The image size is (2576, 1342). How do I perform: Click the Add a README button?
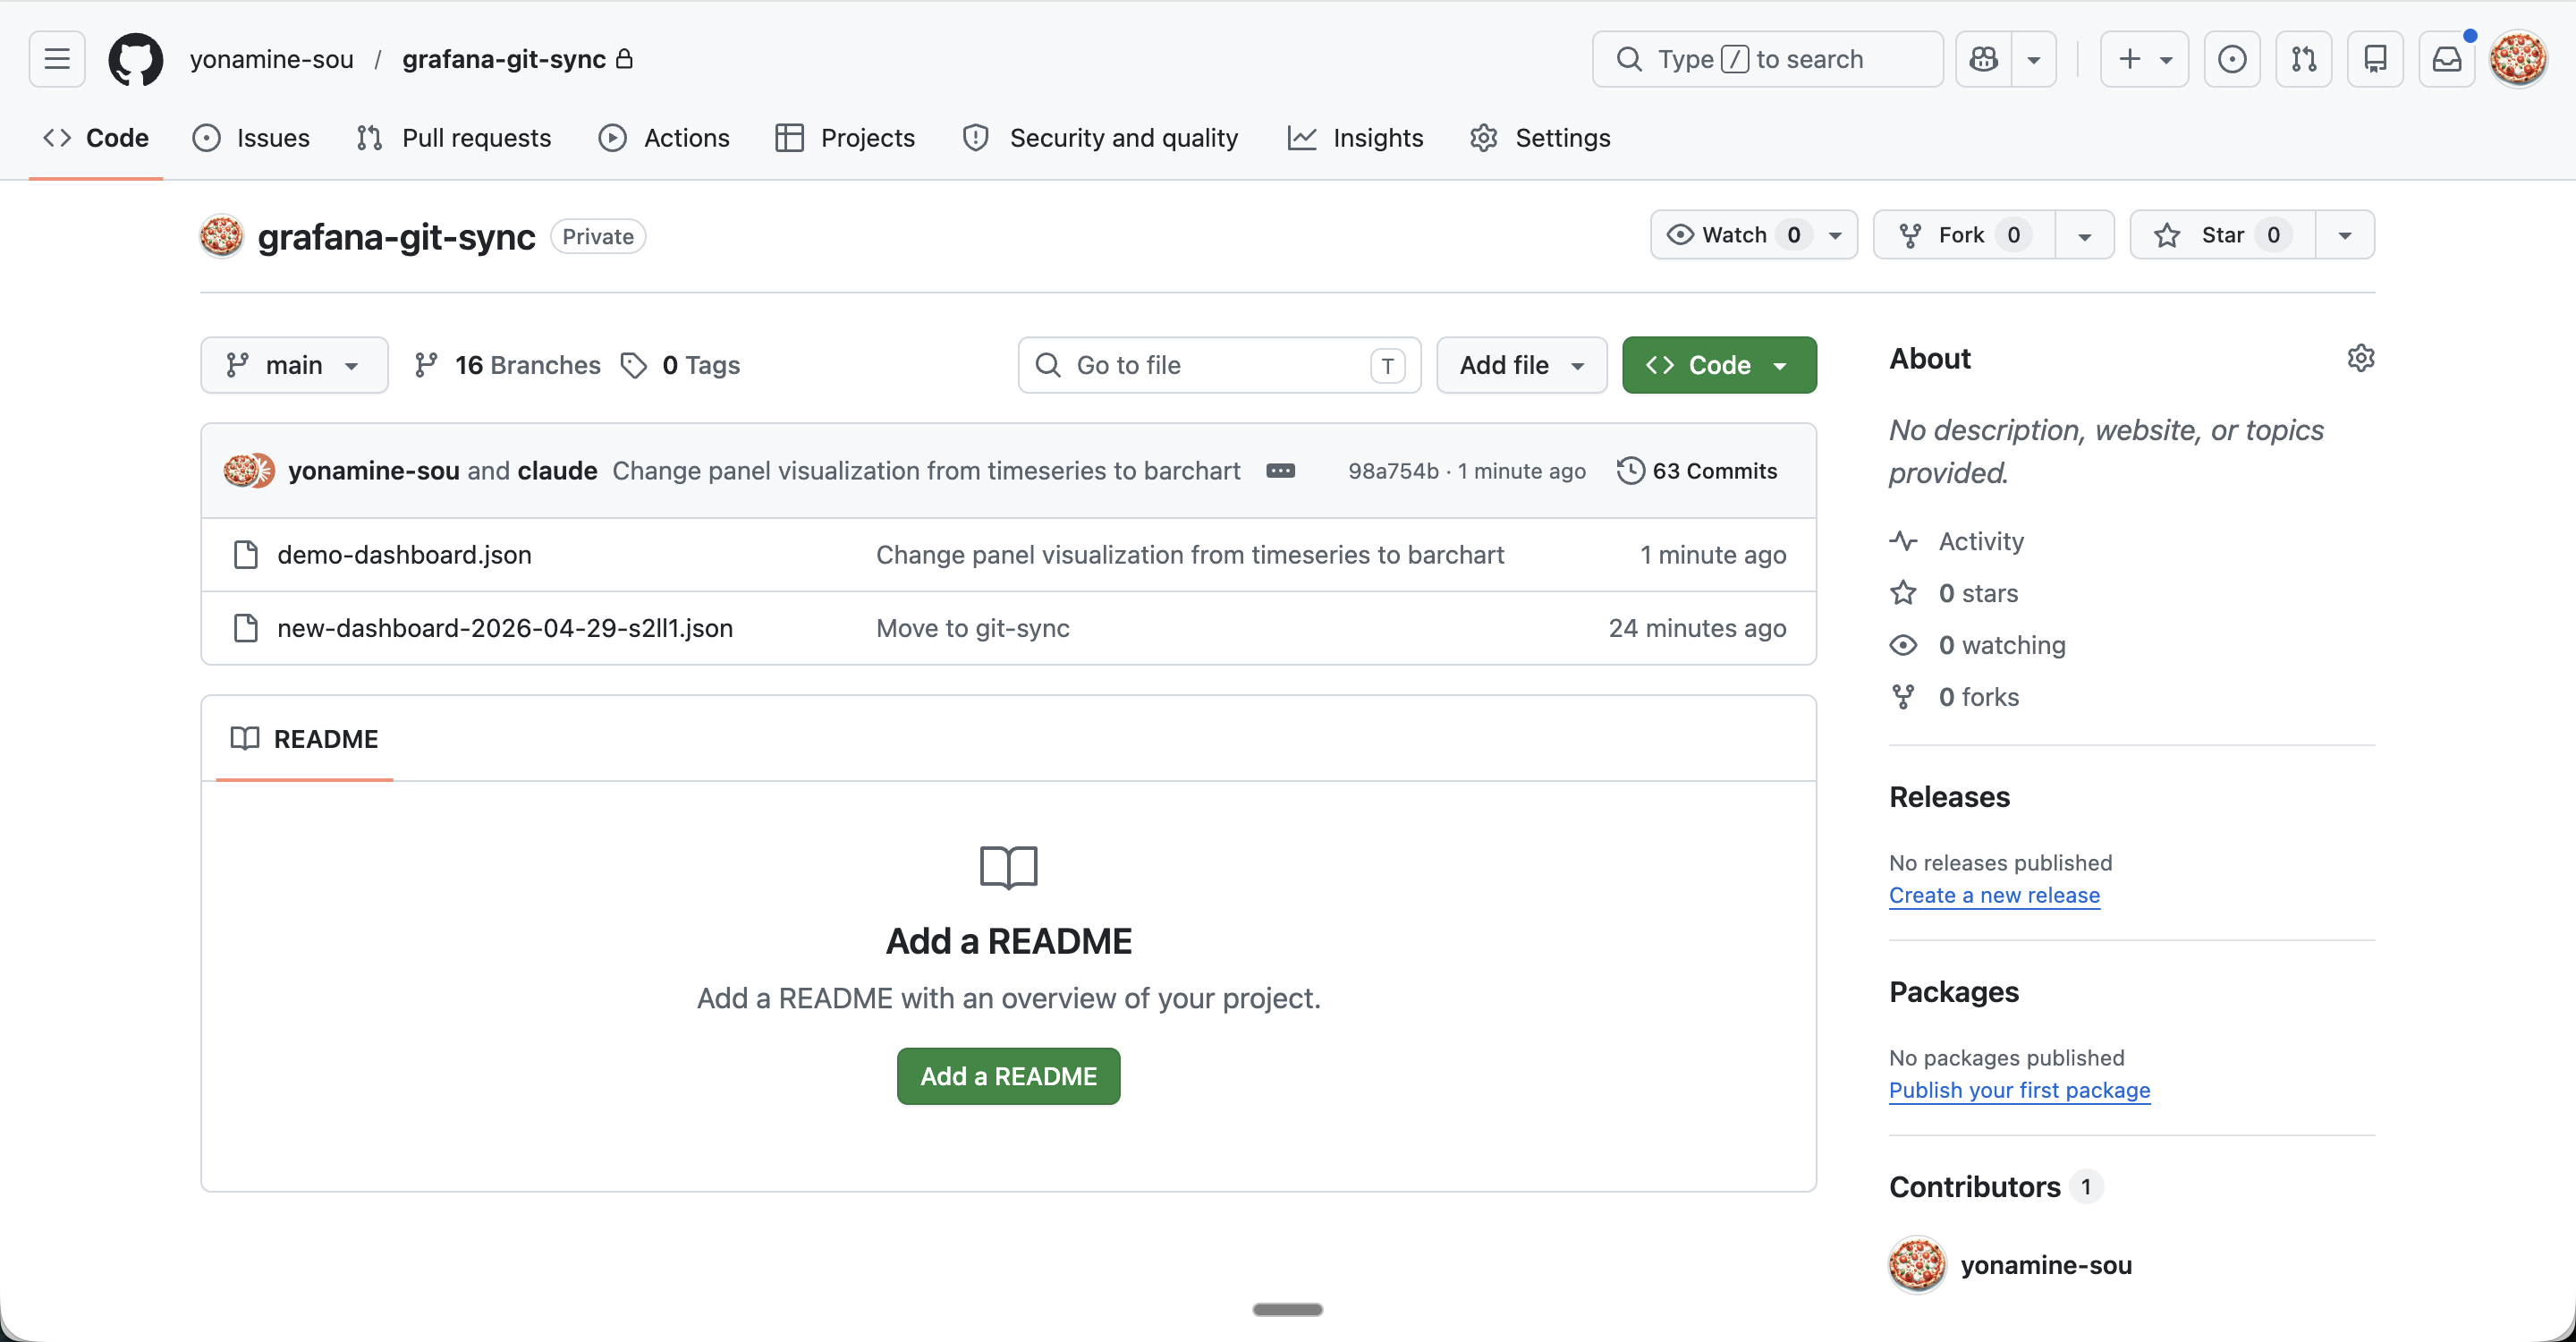pyautogui.click(x=1008, y=1076)
